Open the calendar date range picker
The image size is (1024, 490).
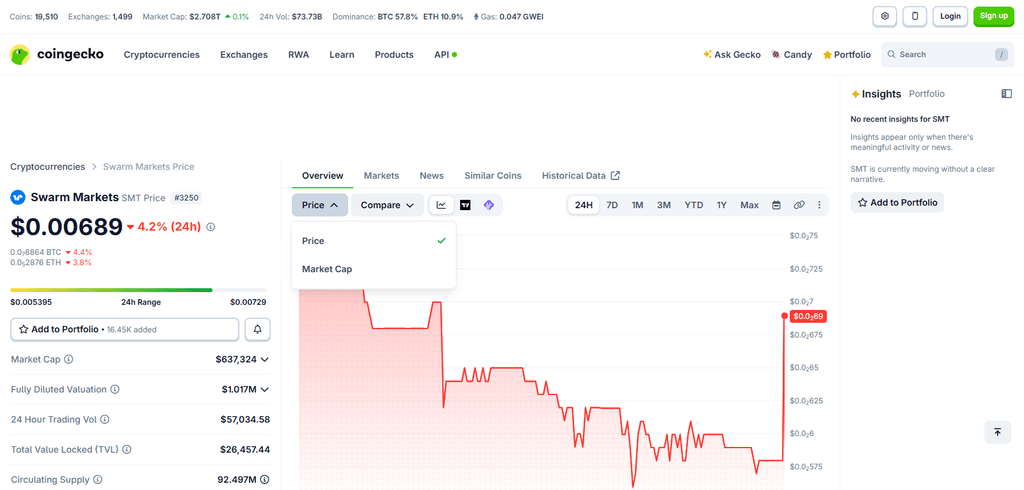coord(776,205)
